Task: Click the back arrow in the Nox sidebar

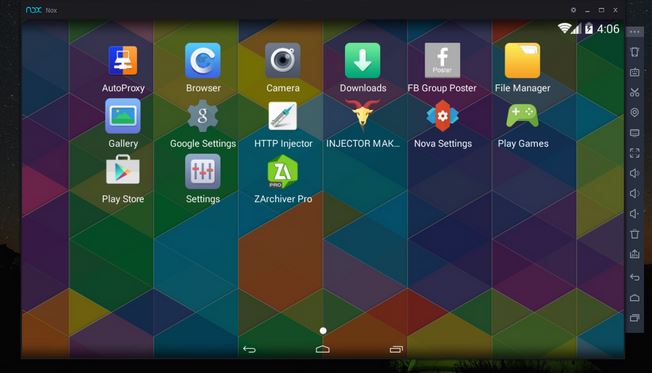Action: [634, 277]
